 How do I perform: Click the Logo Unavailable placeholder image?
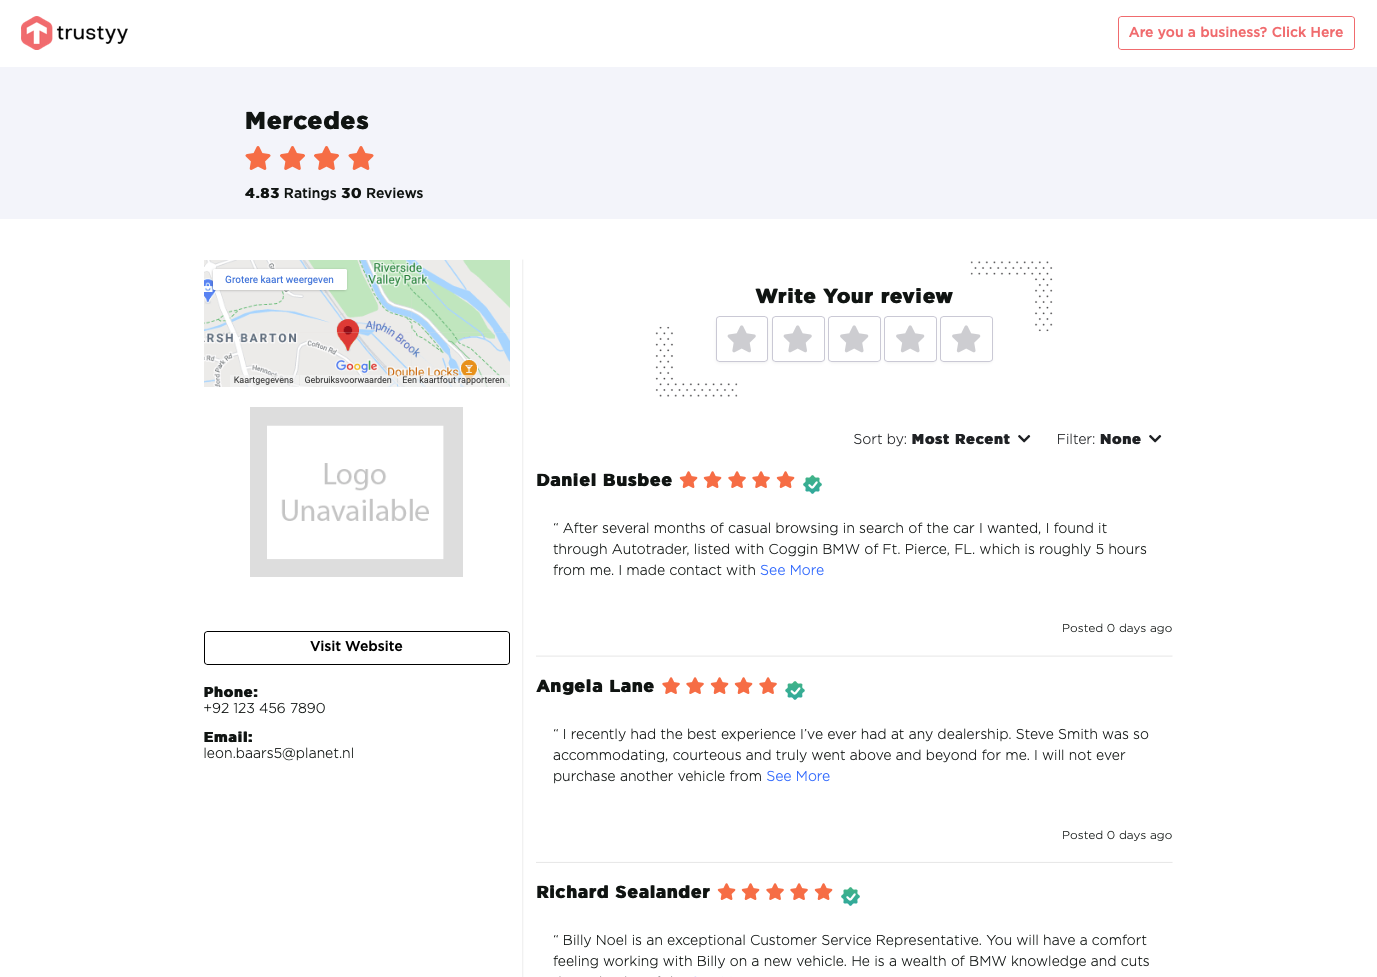(x=356, y=492)
